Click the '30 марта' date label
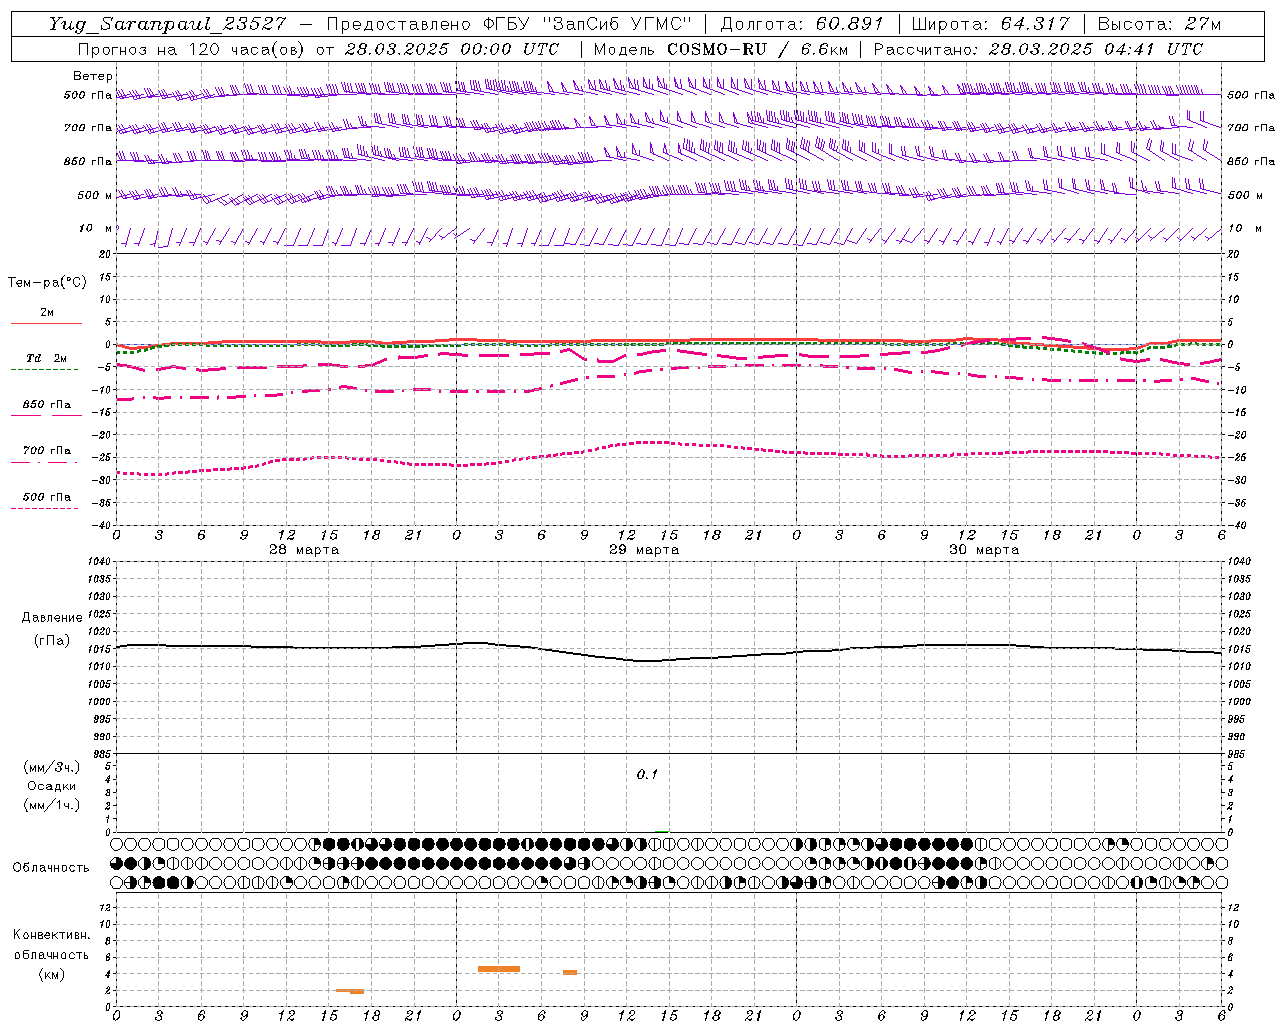This screenshot has height=1024, width=1280. 985,550
